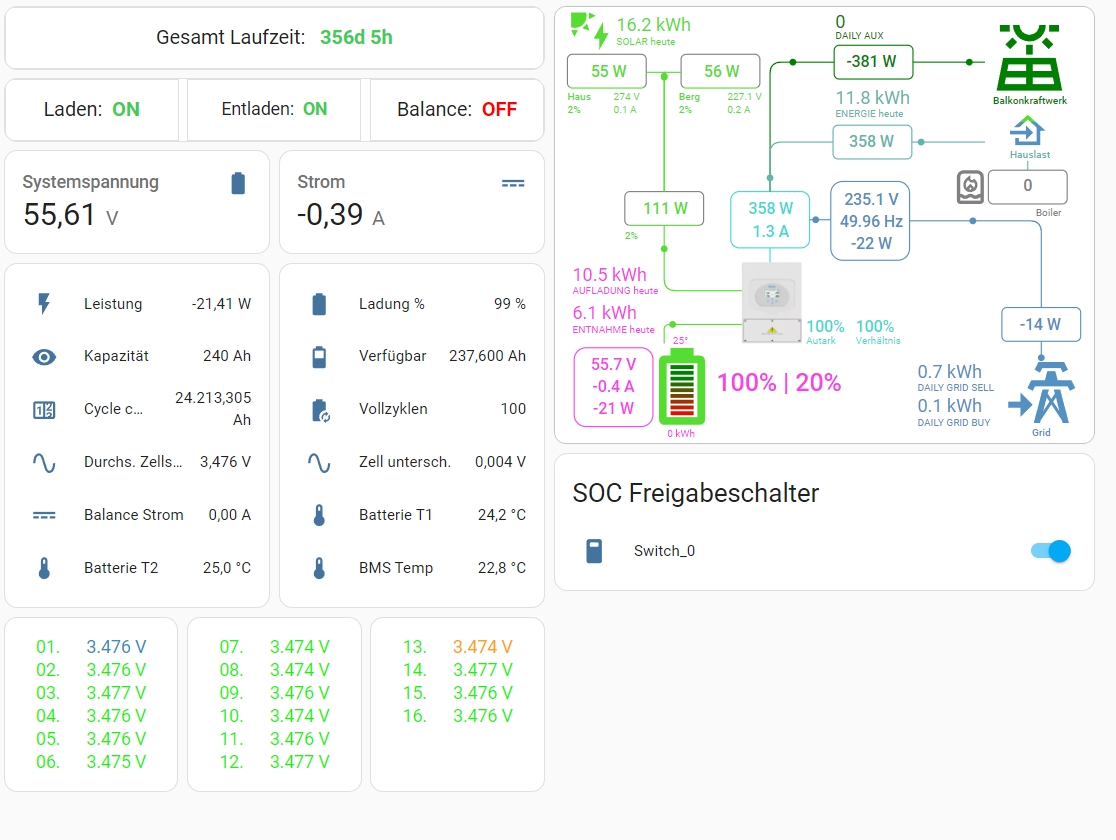Click the DC symbol on the Strom card
The height and width of the screenshot is (840, 1116).
(514, 183)
